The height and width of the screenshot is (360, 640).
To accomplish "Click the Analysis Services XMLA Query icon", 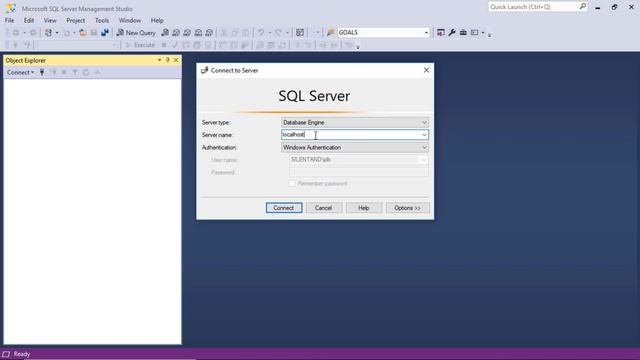I will 198,33.
